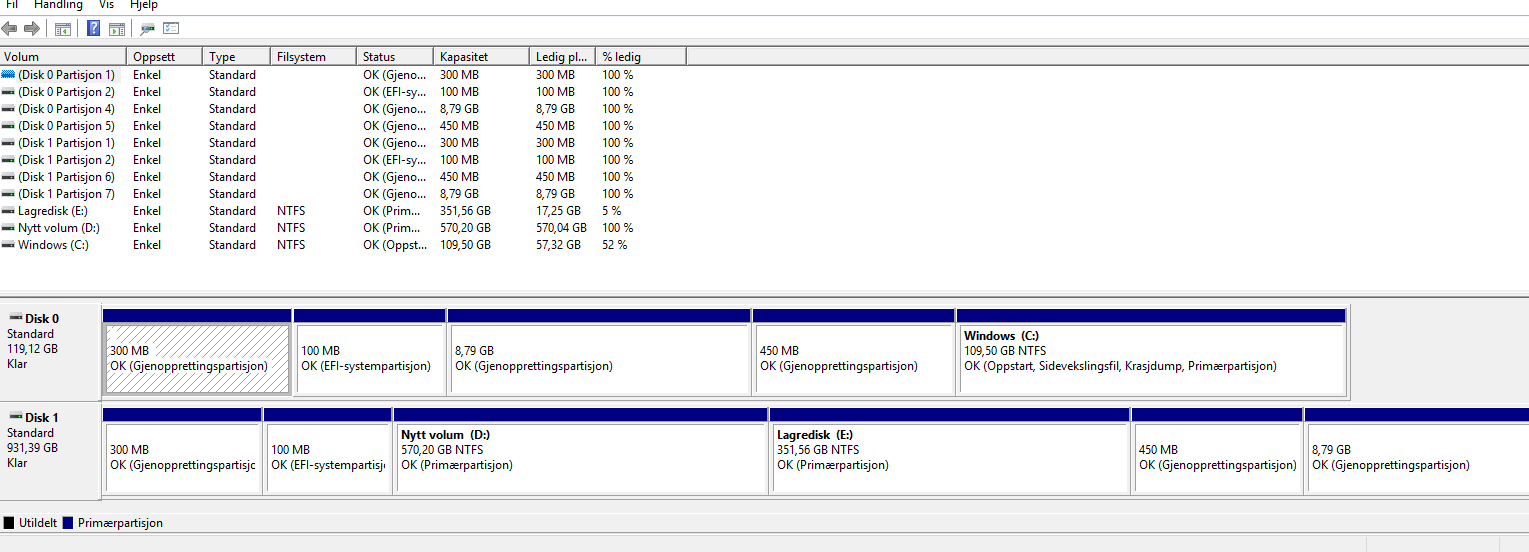The height and width of the screenshot is (552, 1529).
Task: Click the disk icon next to Disk 0 label
Action: 15,318
